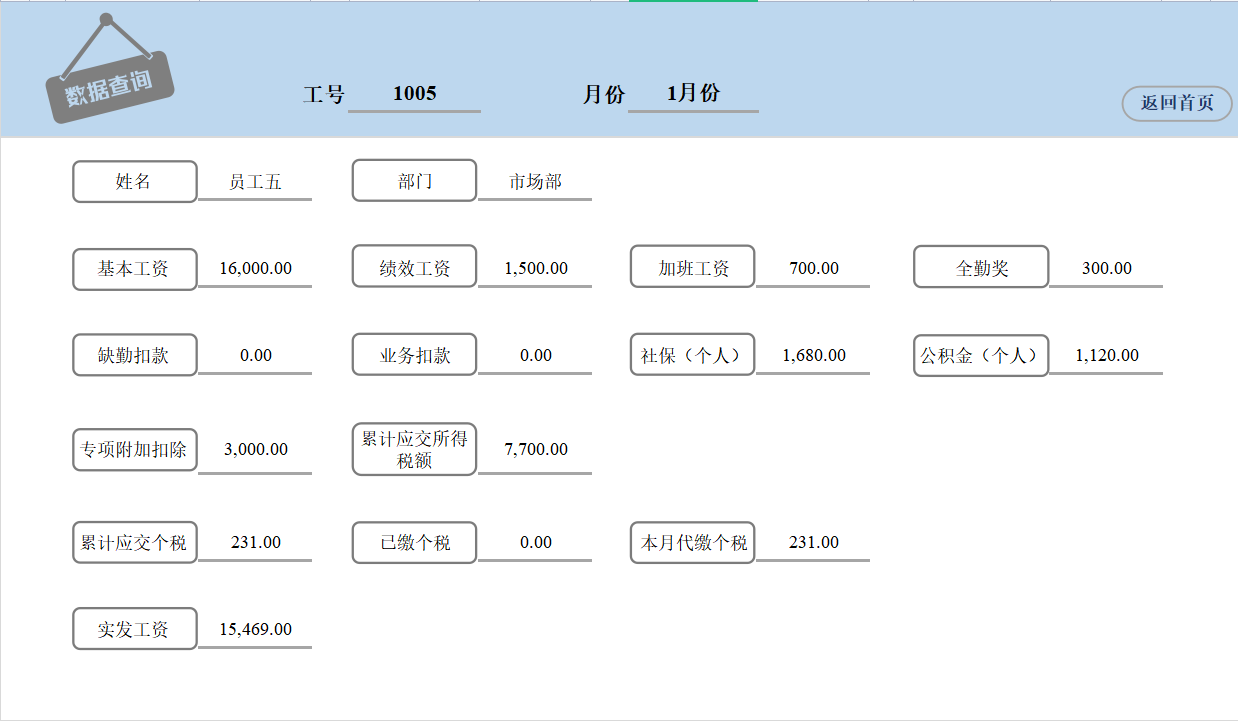Click the 返回首页 button
The width and height of the screenshot is (1238, 721).
pyautogui.click(x=1176, y=104)
